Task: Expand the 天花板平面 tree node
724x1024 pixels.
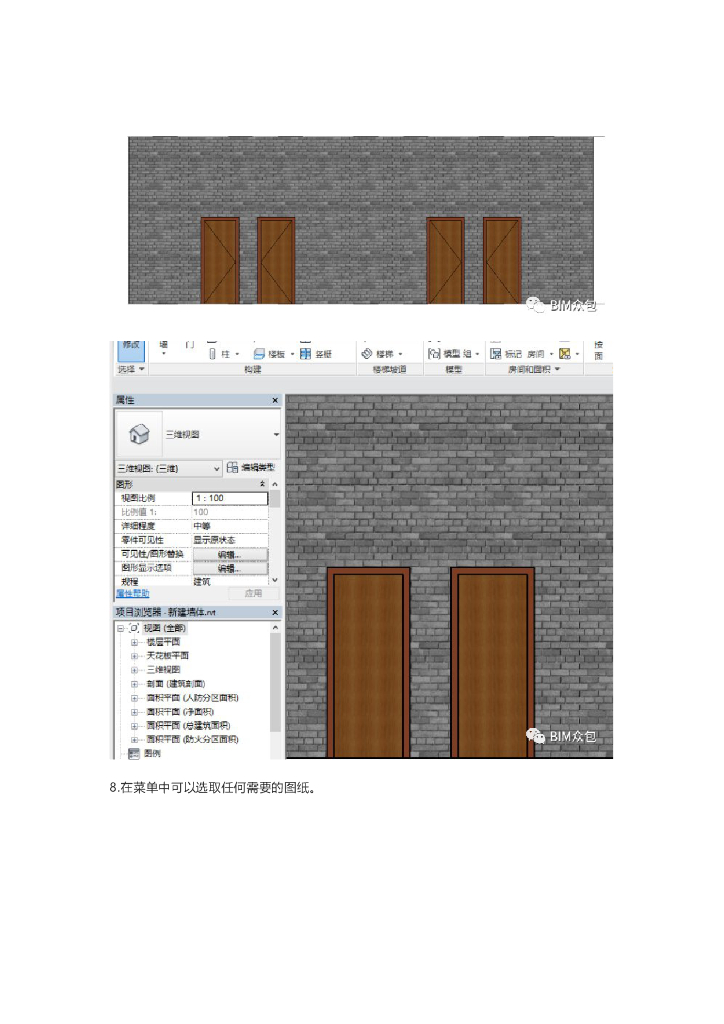Action: click(134, 656)
